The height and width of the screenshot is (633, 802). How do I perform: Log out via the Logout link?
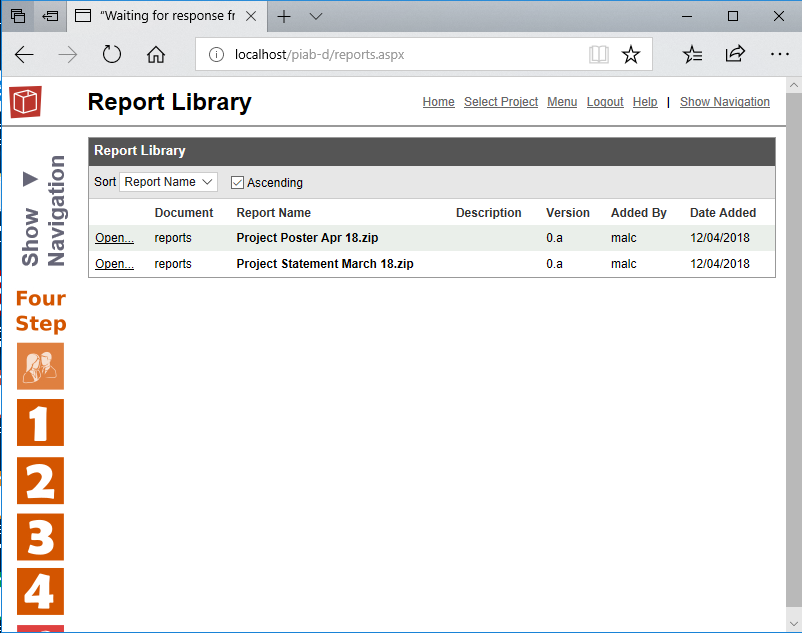pyautogui.click(x=604, y=101)
